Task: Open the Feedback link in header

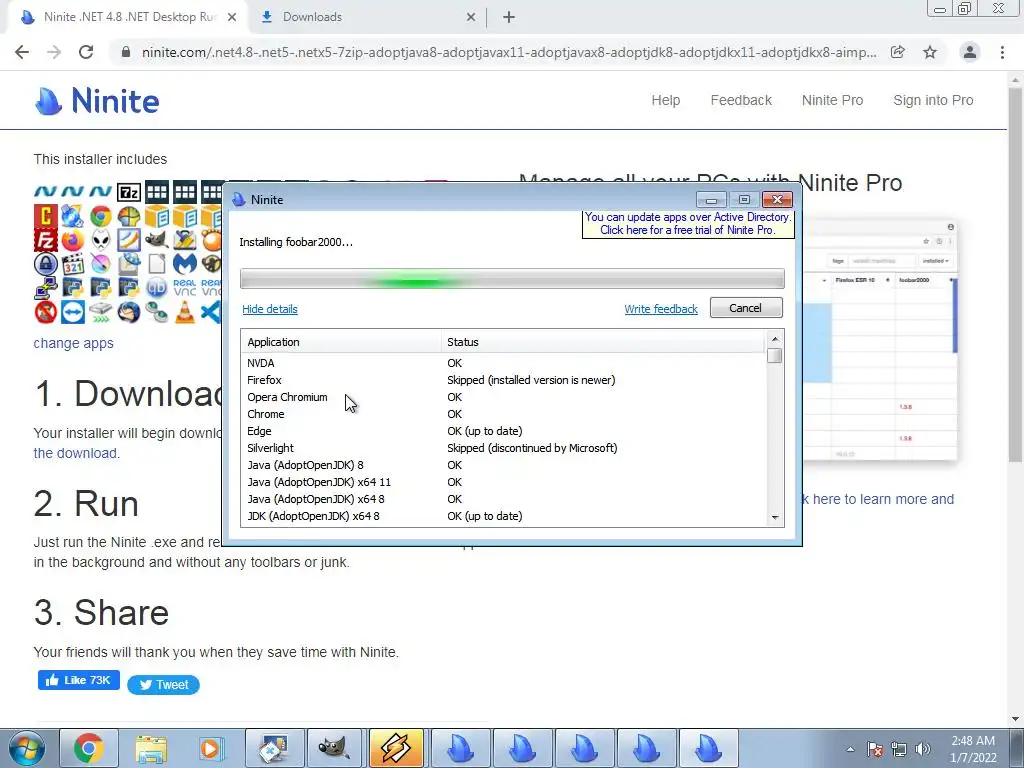Action: [x=741, y=101]
